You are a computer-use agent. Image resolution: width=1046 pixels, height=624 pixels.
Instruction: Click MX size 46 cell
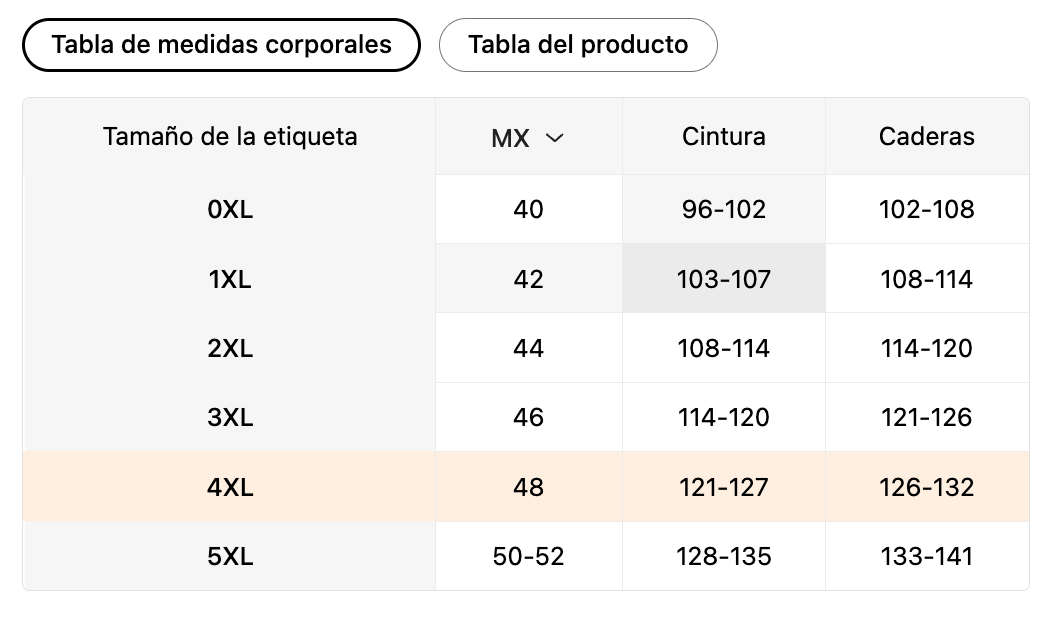[528, 417]
